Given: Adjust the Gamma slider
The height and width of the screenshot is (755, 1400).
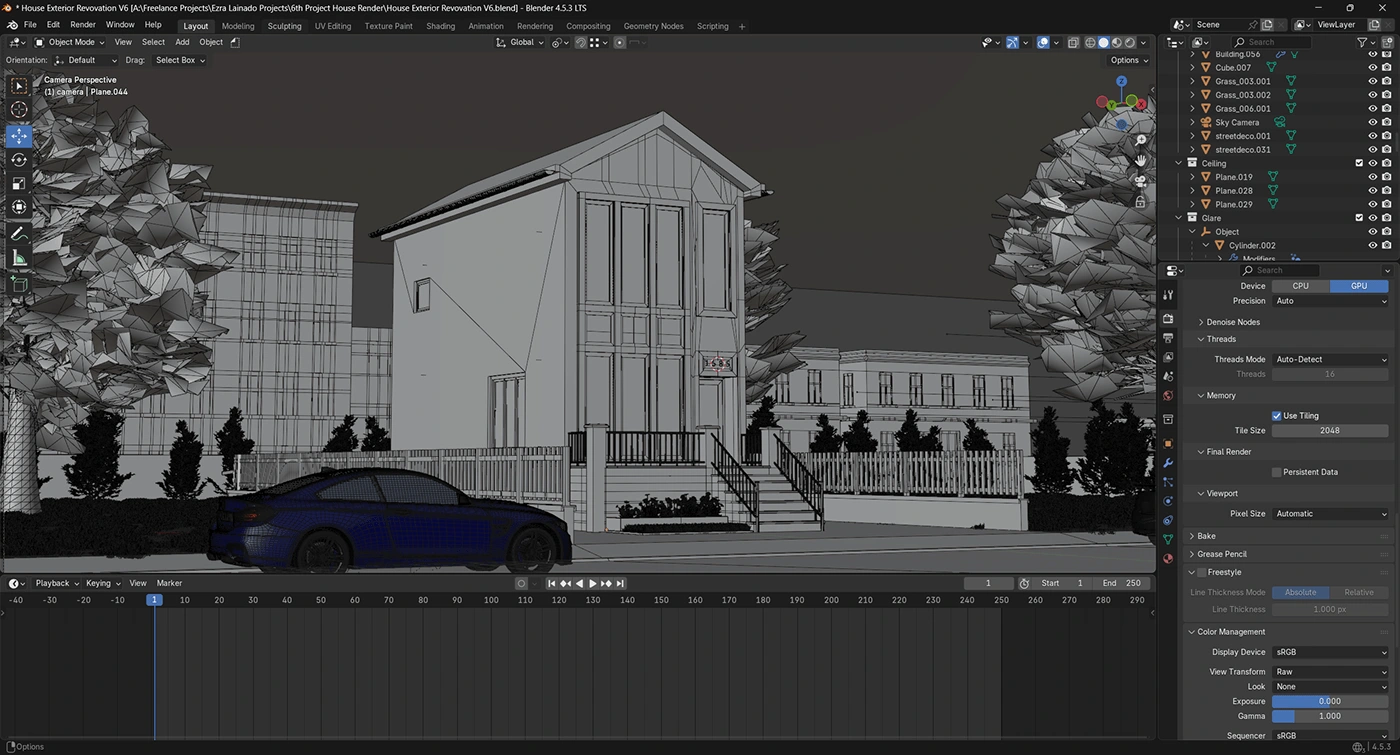Looking at the screenshot, I should click(1330, 716).
